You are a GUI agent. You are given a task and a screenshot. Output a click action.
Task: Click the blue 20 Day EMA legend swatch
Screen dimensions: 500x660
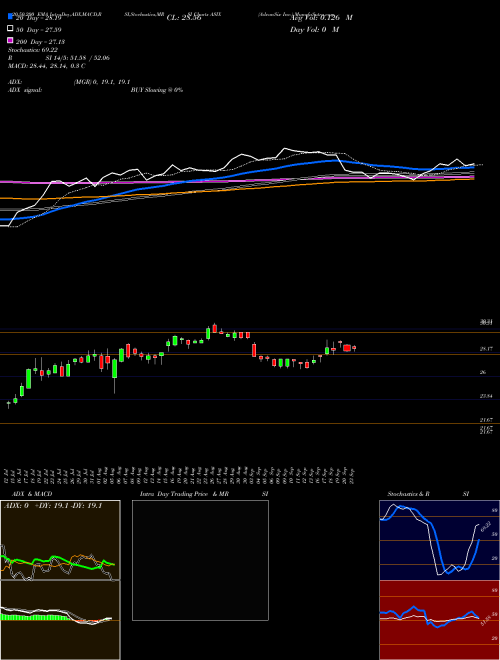[10, 16]
